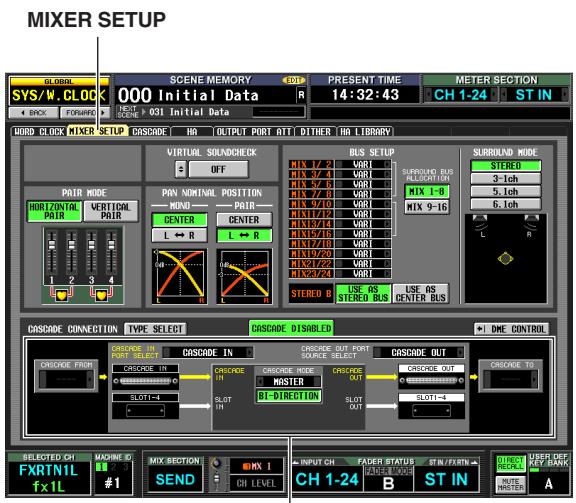Open the CASCADE TO selector
The width and height of the screenshot is (576, 503).
coord(511,379)
